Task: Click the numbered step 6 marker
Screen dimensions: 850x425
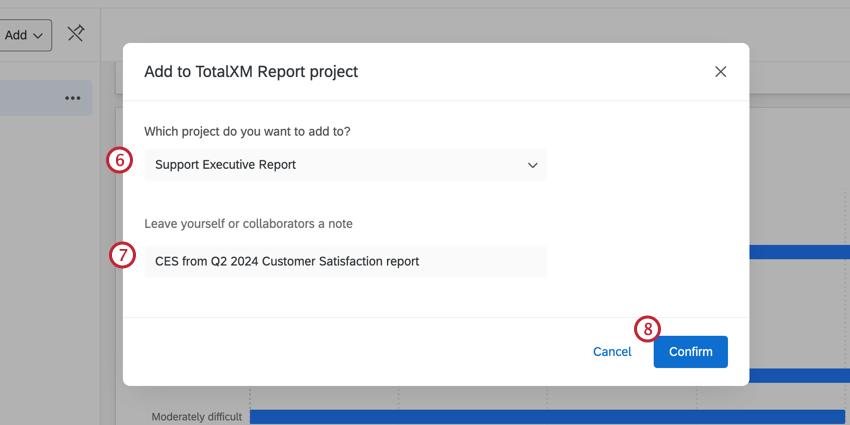Action: (120, 160)
